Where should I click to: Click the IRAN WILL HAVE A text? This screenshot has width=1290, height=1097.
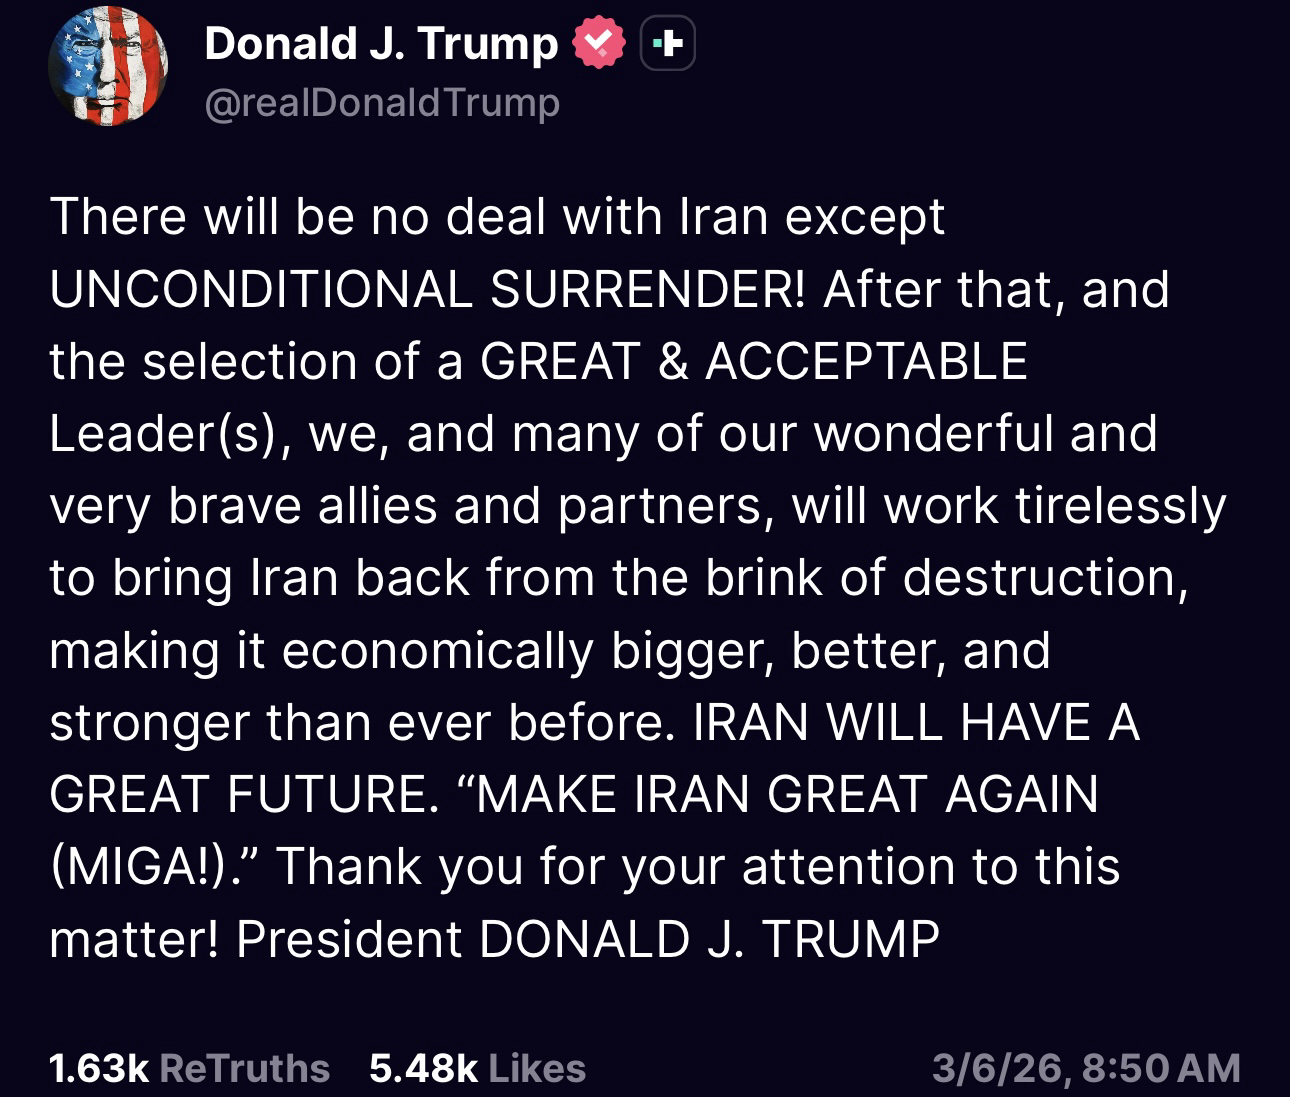(x=916, y=722)
